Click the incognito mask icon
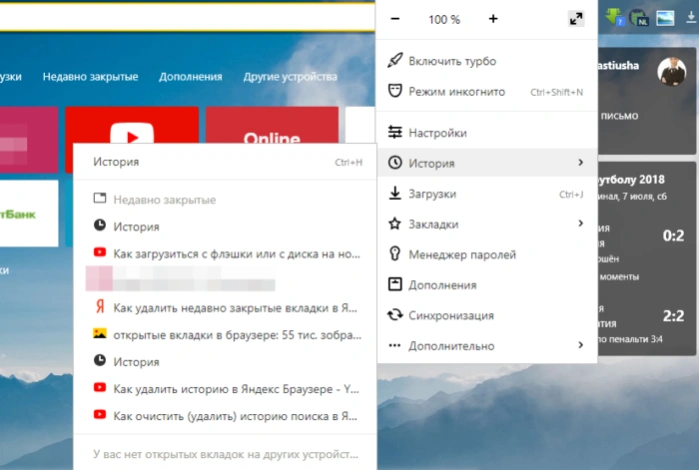 pos(395,91)
